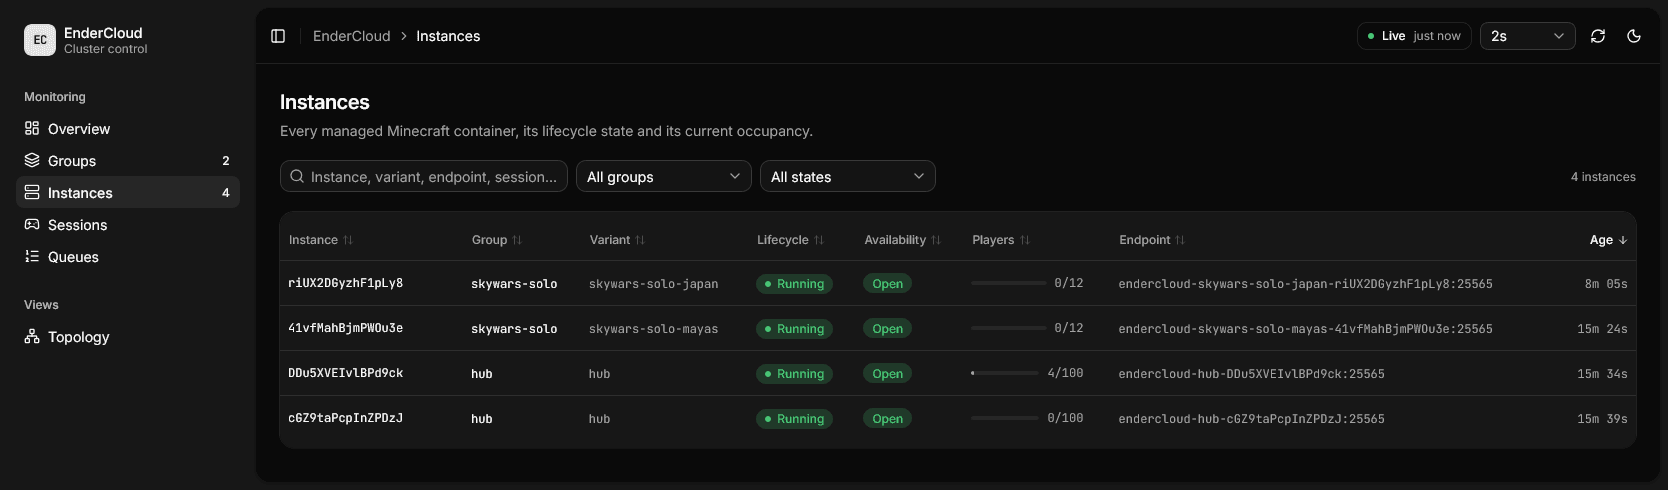Open Overview in the sidebar

[128, 129]
